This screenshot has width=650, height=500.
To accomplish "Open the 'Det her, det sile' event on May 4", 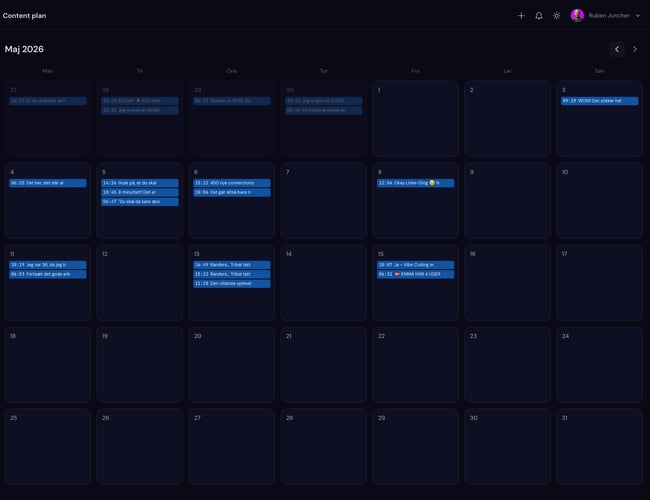I will click(48, 183).
